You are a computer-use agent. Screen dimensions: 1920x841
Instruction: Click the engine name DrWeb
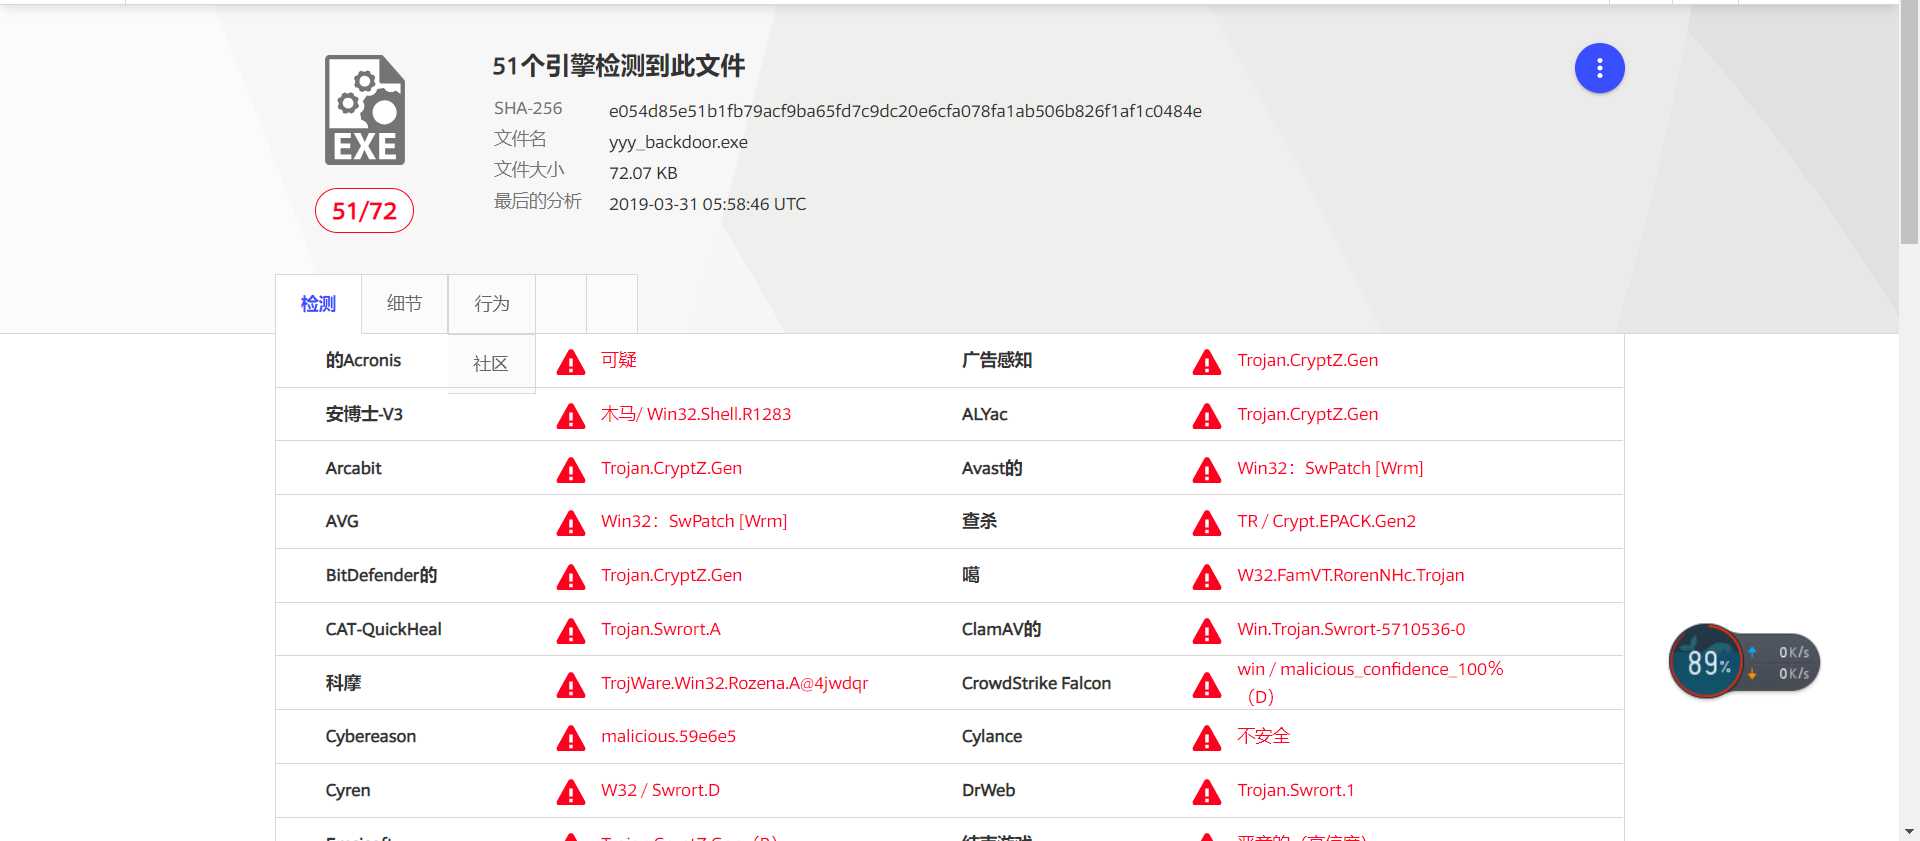[988, 790]
